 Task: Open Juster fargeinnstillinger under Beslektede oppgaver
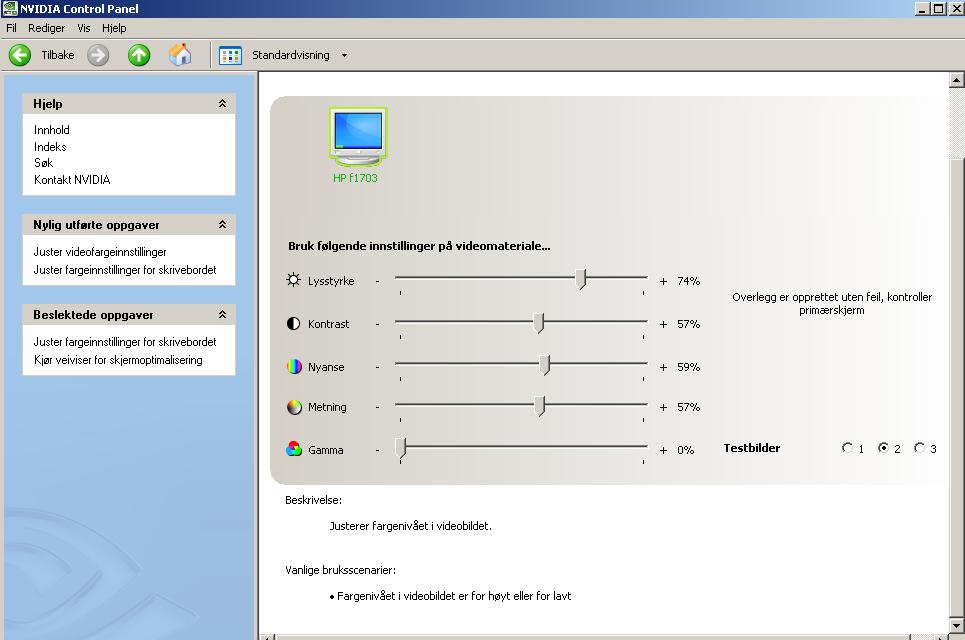pyautogui.click(x=125, y=342)
